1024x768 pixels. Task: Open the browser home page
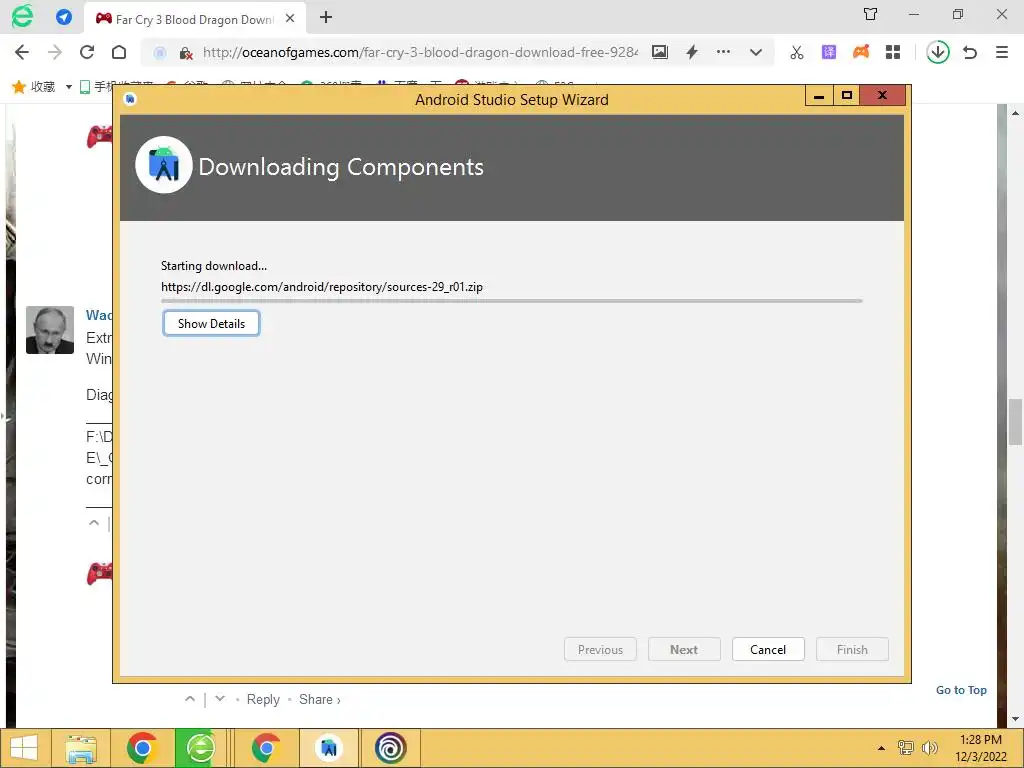point(119,52)
